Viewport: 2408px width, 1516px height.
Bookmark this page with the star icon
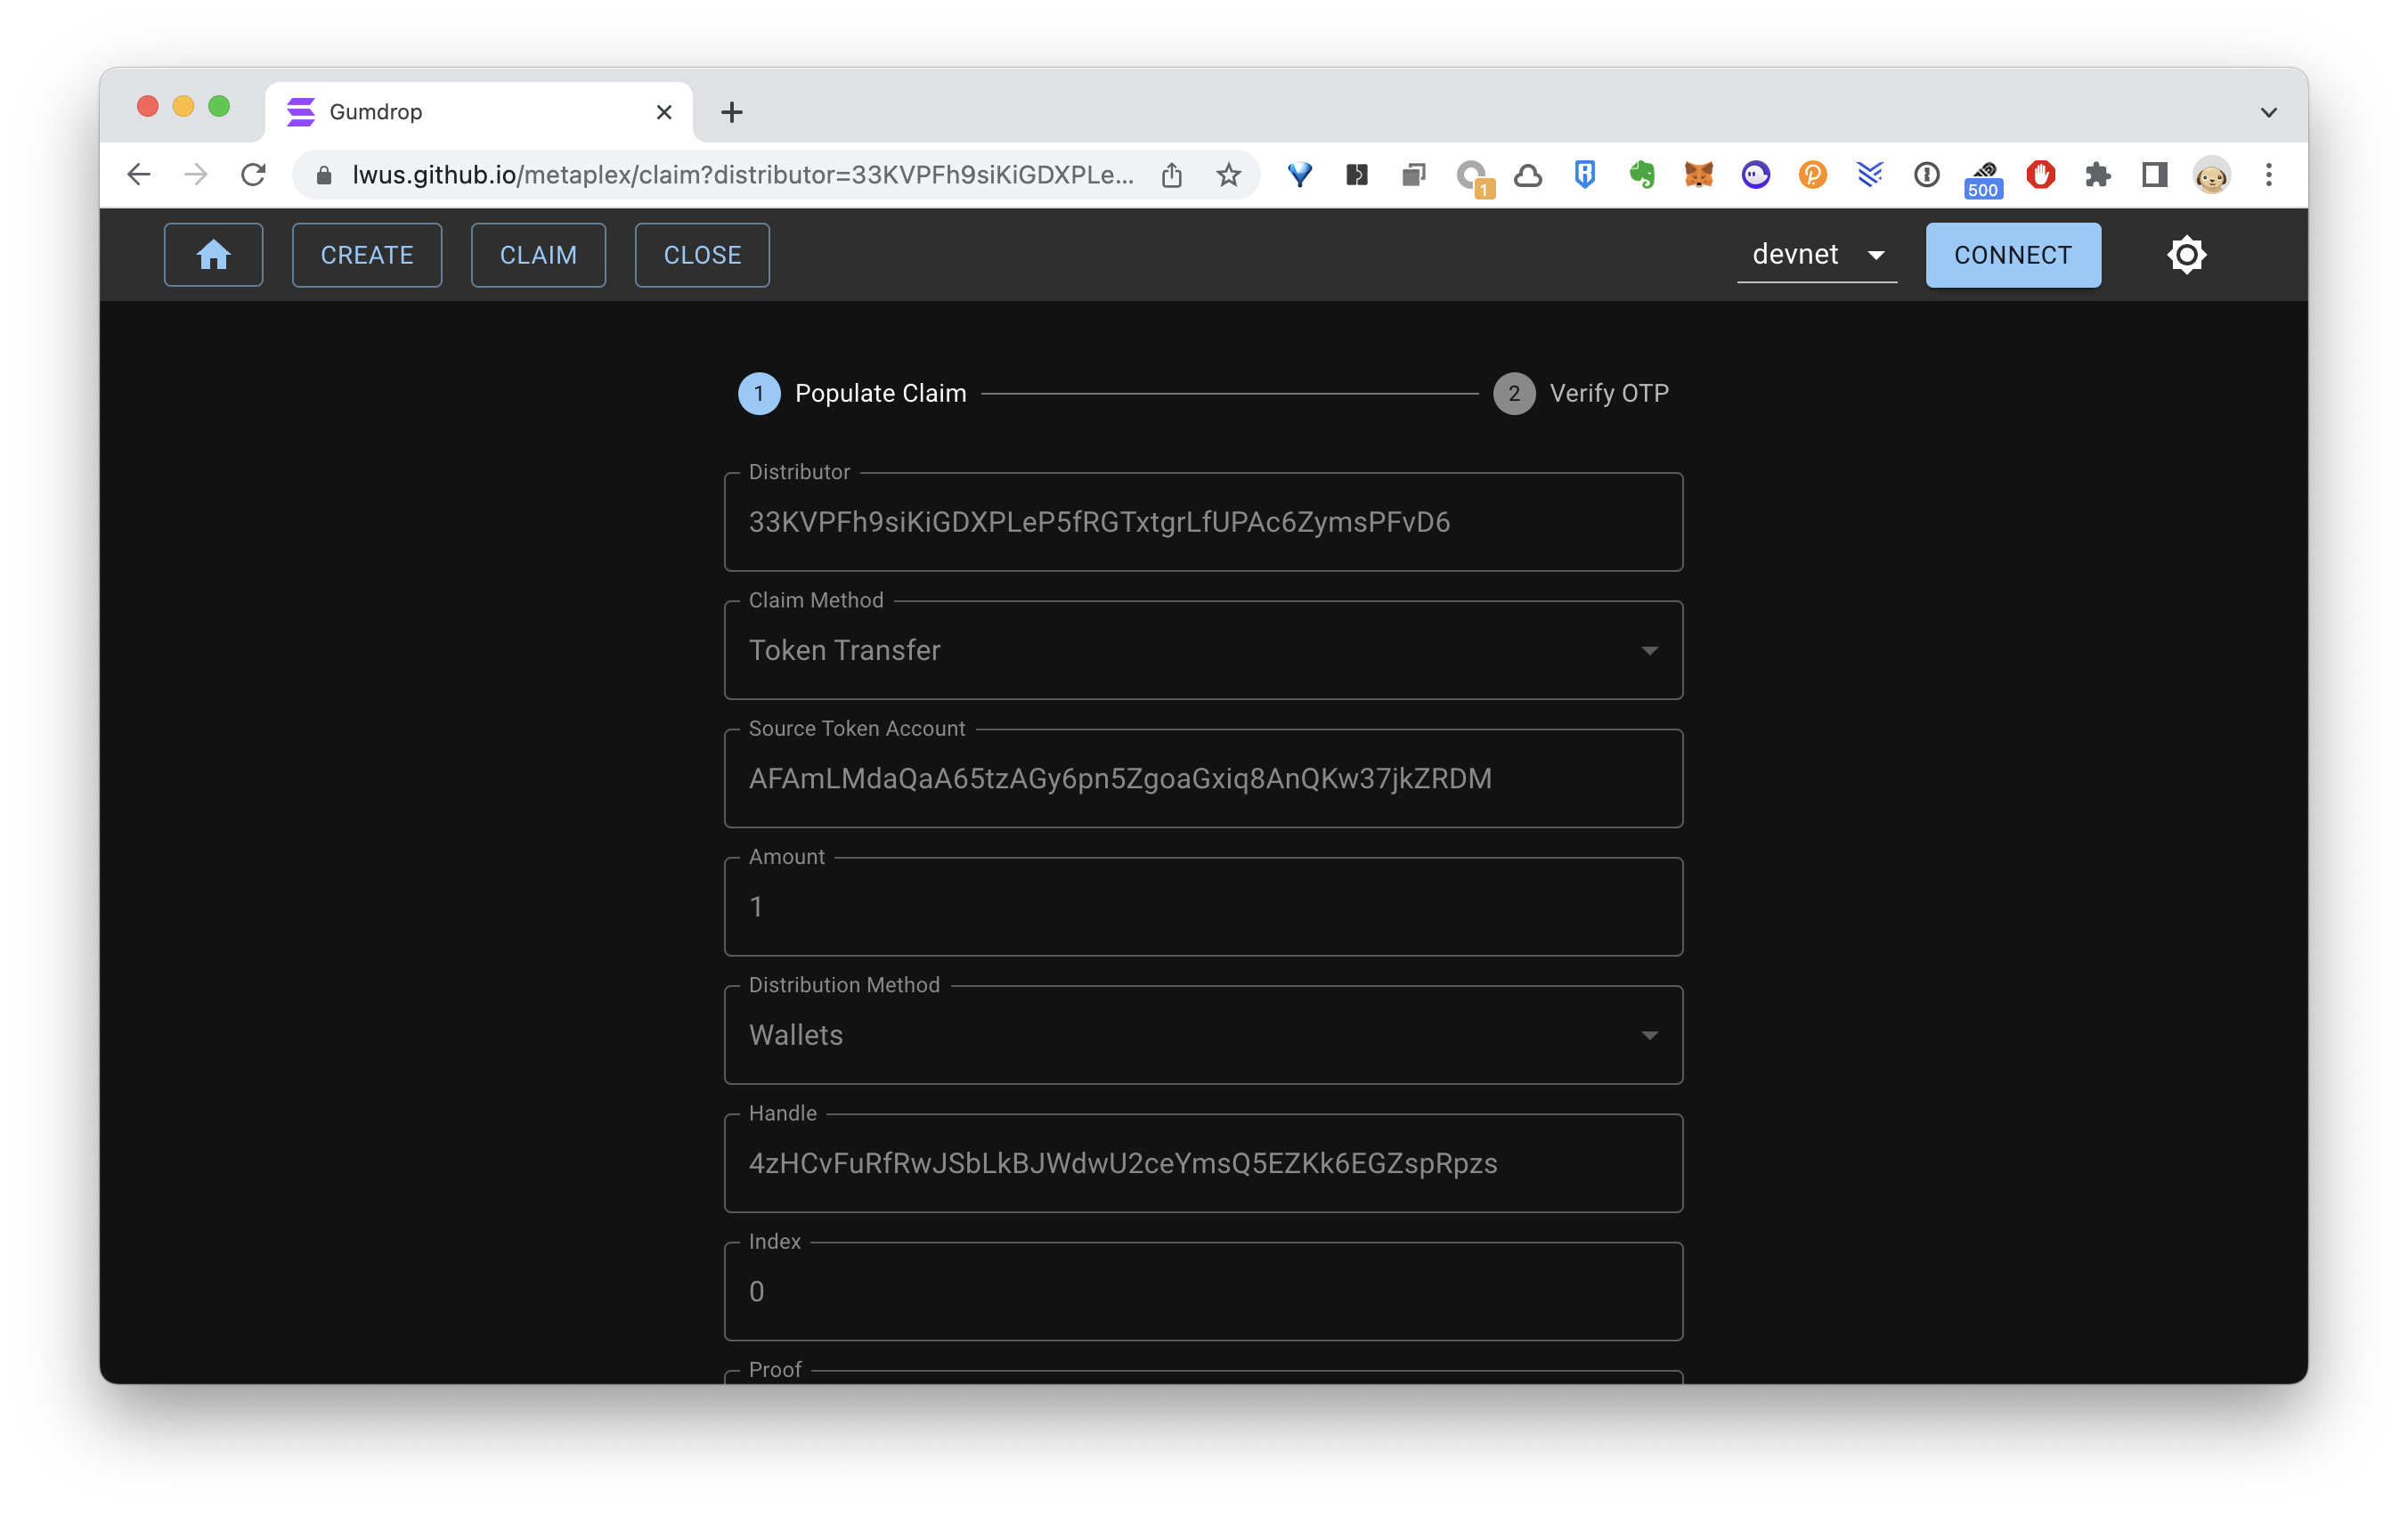coord(1229,175)
